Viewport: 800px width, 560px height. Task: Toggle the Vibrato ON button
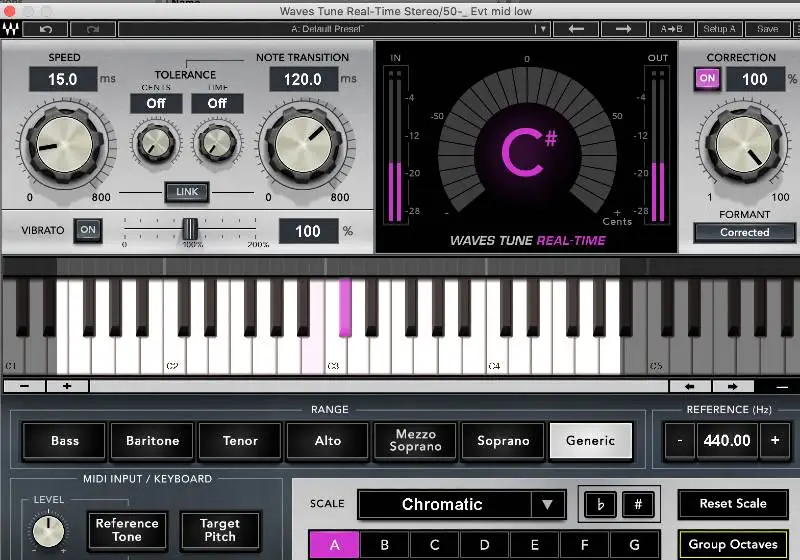[x=88, y=230]
